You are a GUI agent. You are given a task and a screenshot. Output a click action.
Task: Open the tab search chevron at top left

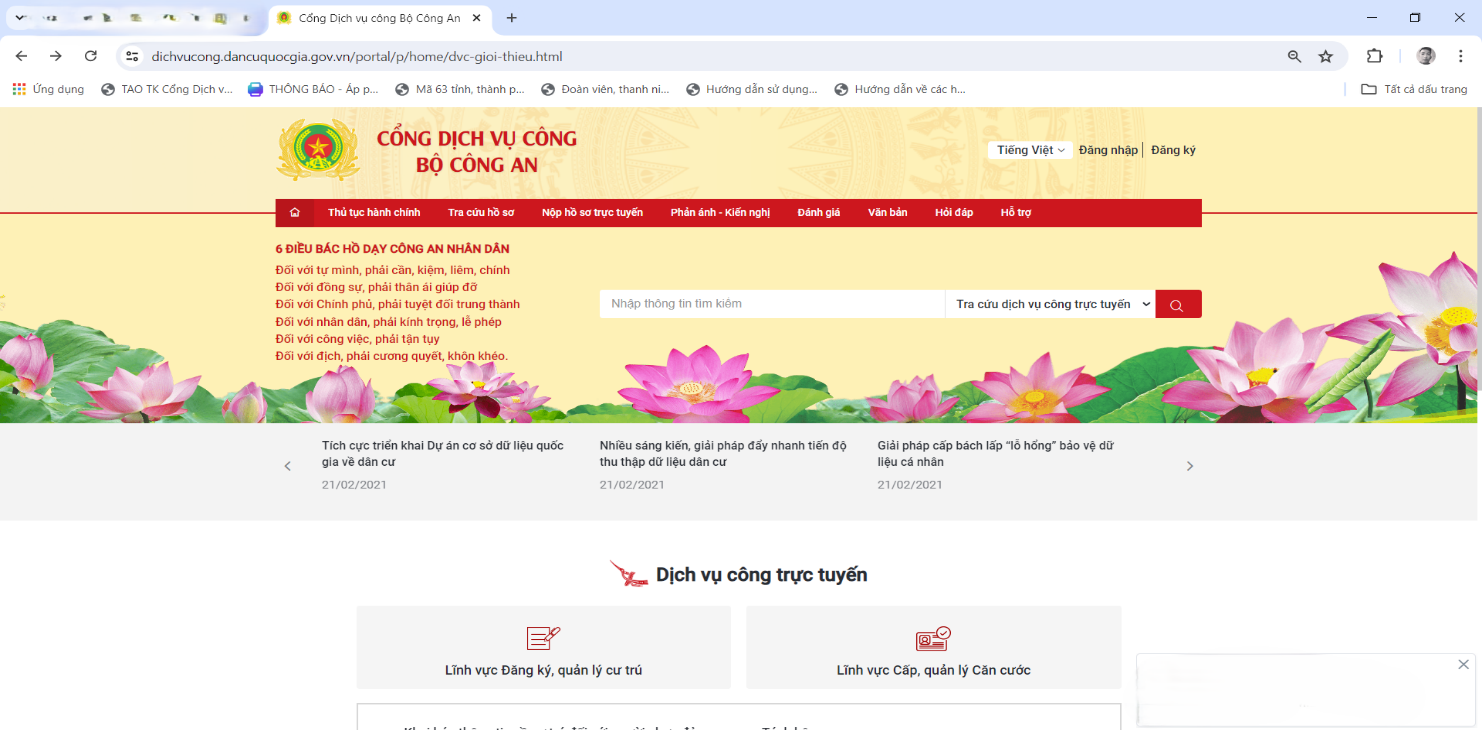19,18
